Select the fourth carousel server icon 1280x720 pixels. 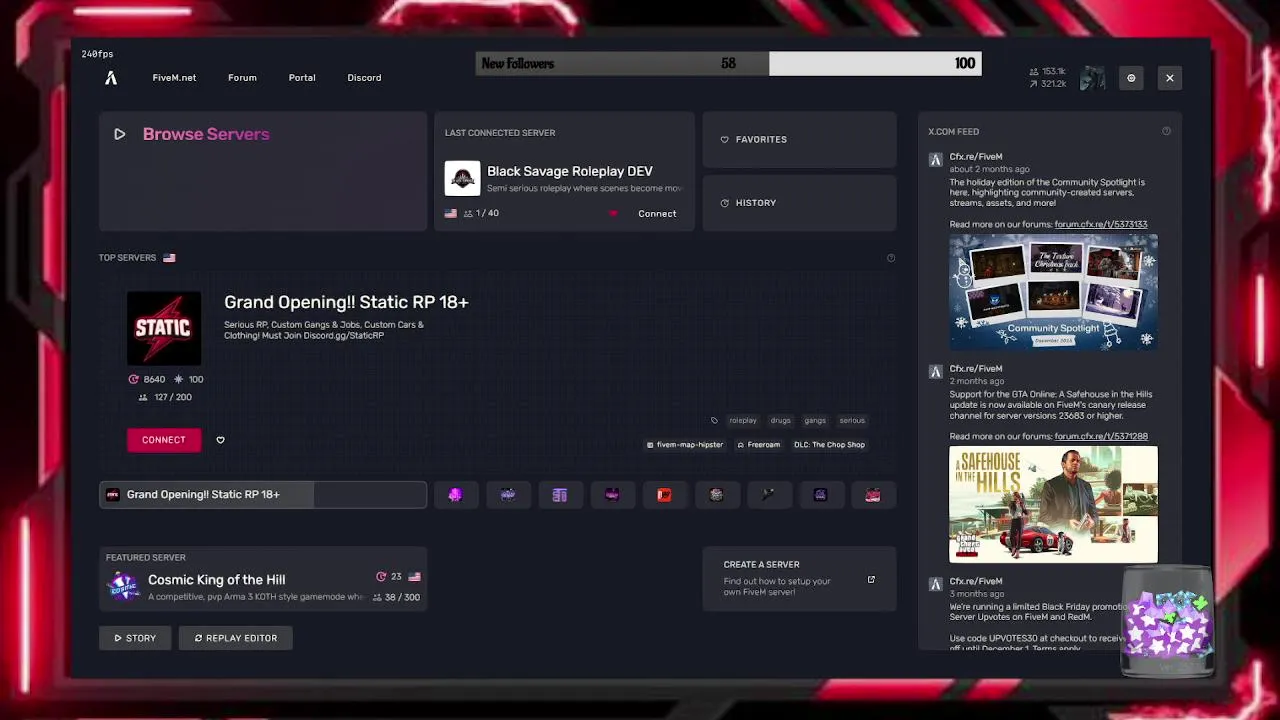(x=612, y=495)
